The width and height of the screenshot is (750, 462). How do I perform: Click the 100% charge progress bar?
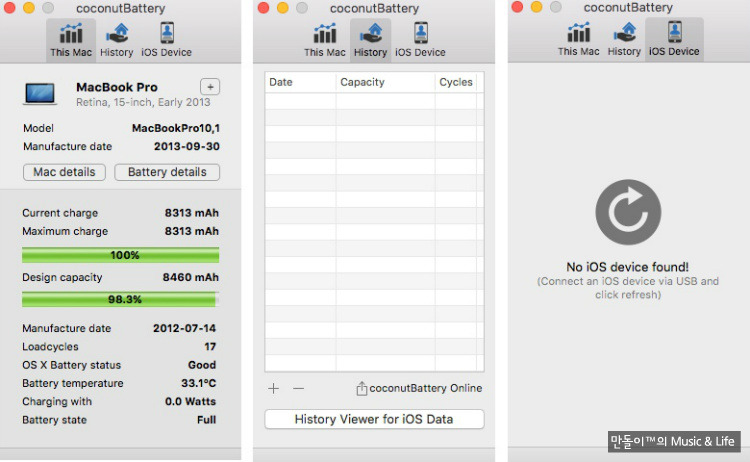(x=121, y=255)
